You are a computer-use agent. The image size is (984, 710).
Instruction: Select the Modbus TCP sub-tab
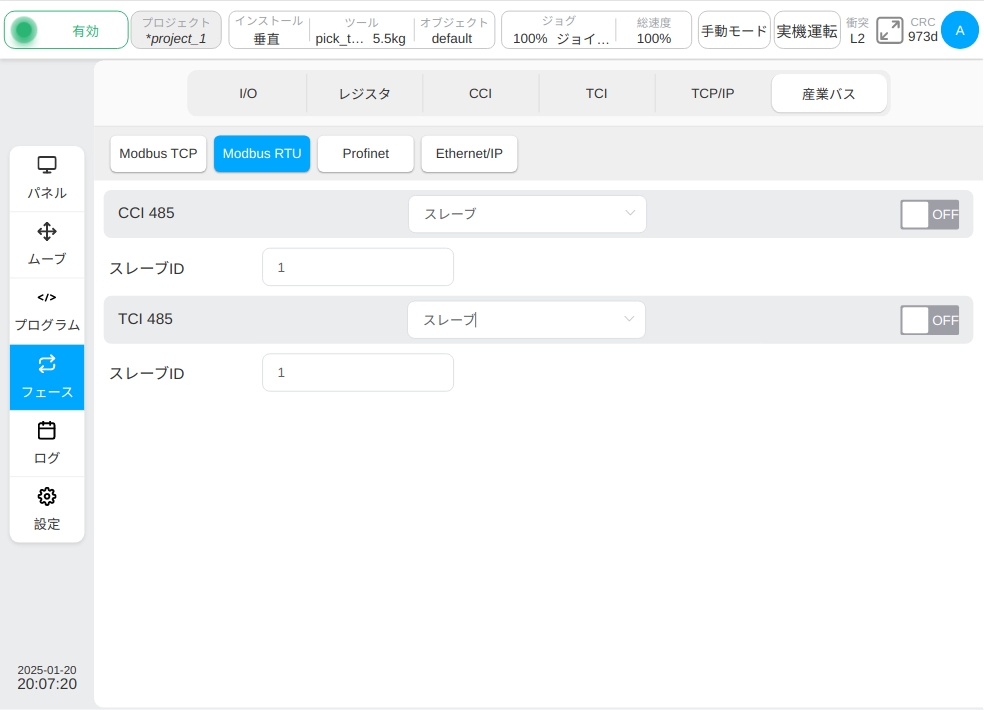tap(158, 154)
